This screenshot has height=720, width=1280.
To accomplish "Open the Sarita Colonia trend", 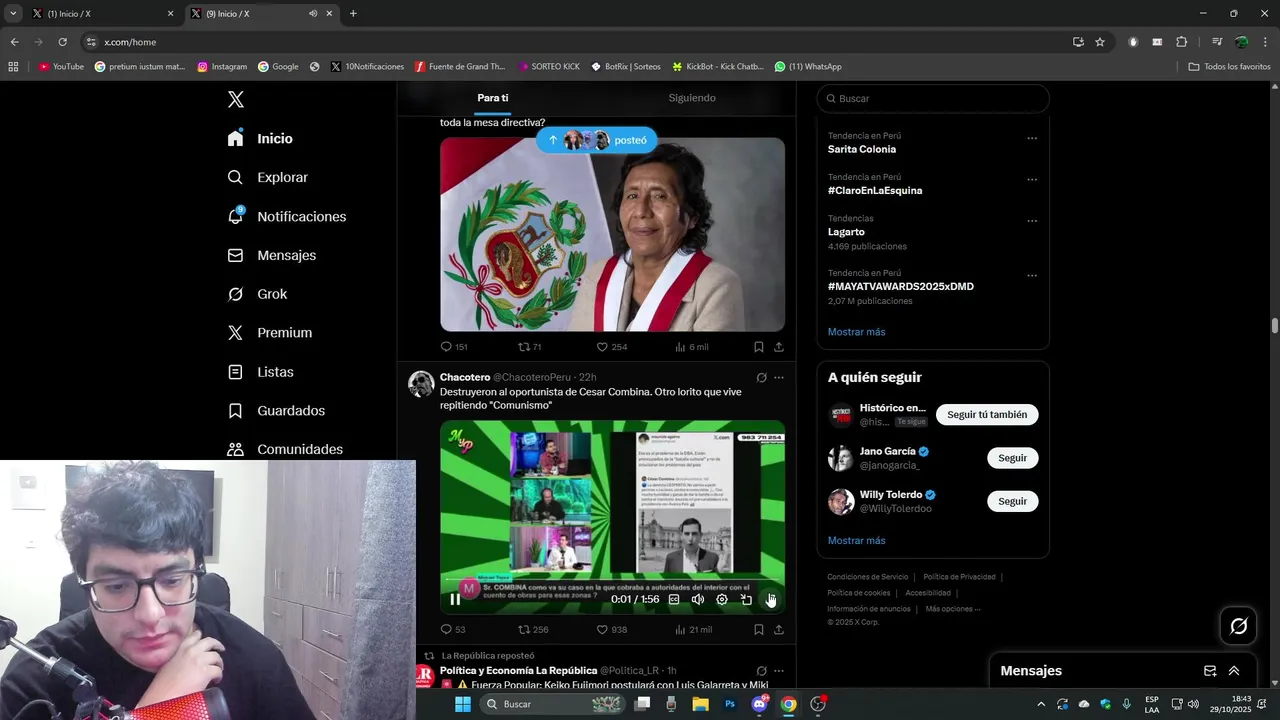I will tap(862, 149).
